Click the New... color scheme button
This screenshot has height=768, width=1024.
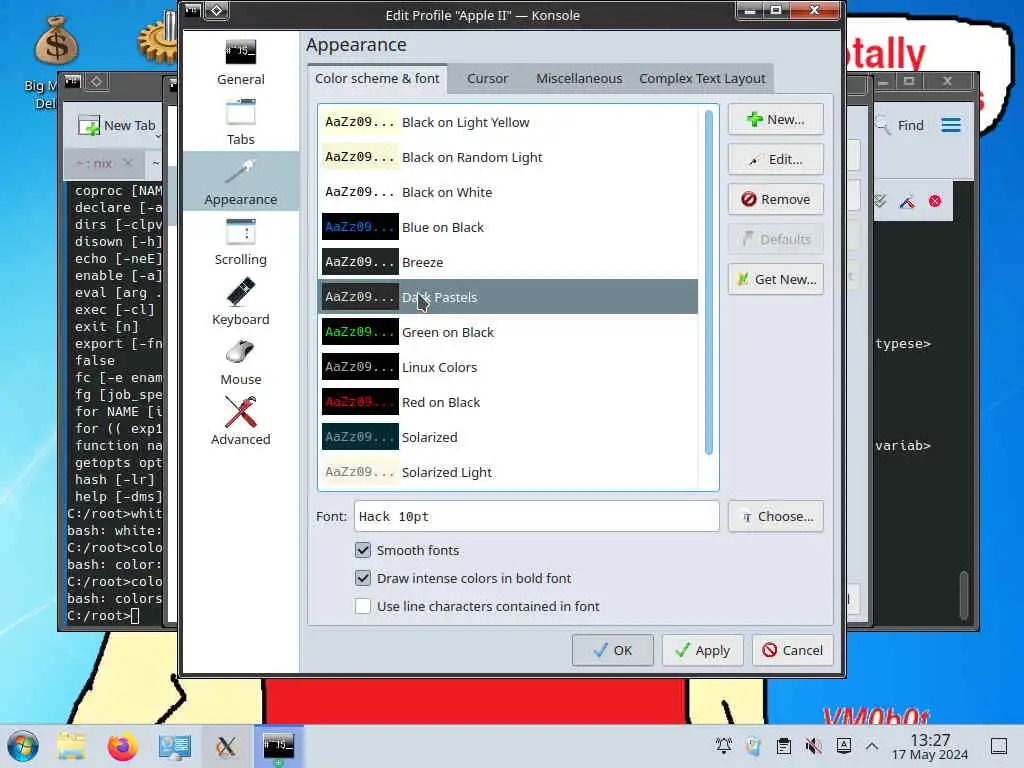click(776, 120)
